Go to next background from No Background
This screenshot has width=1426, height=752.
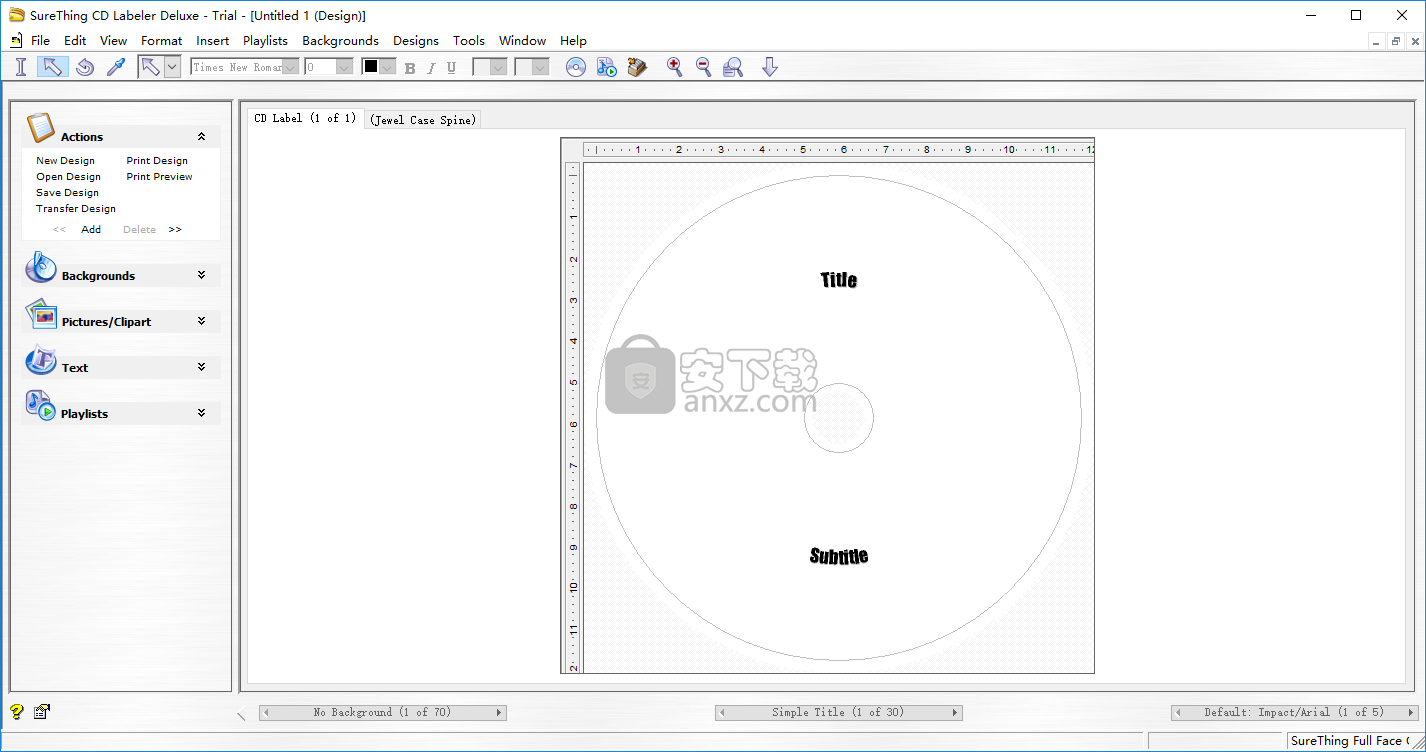pos(499,713)
